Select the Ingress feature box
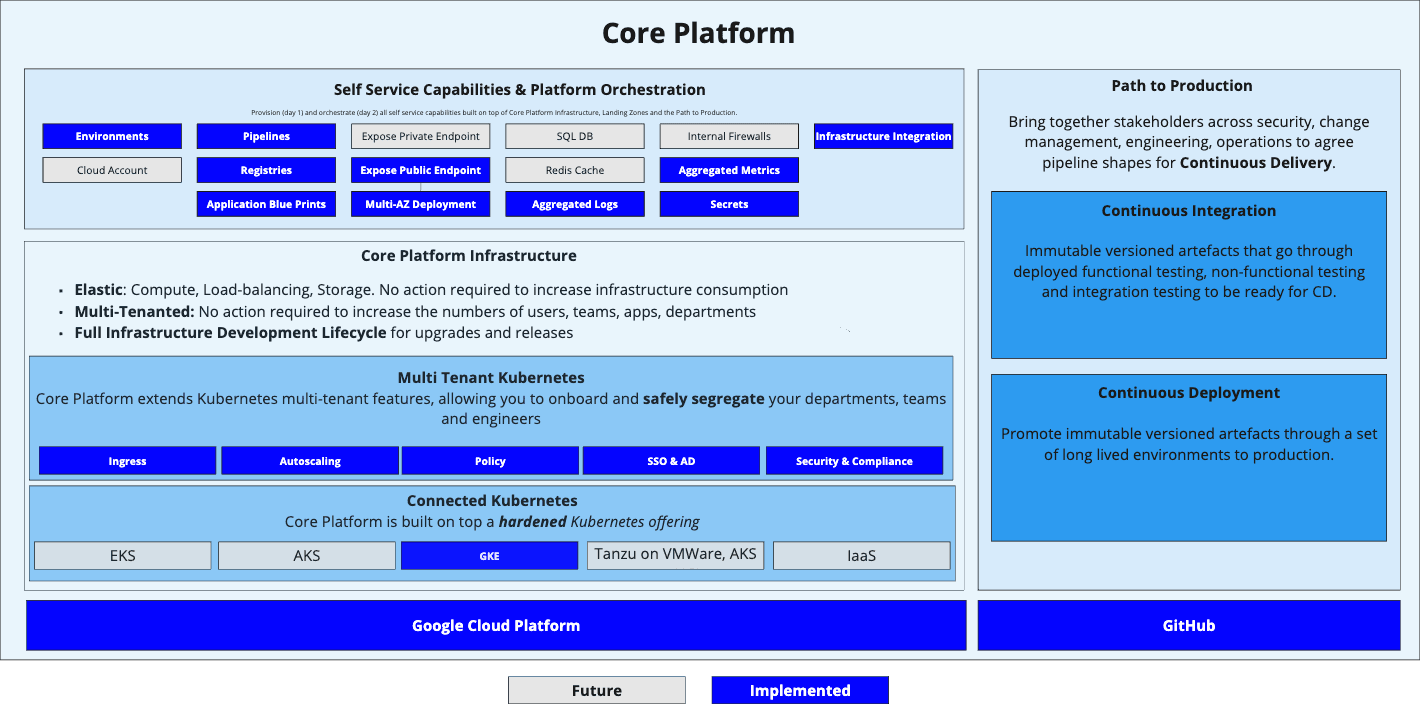 click(x=127, y=461)
